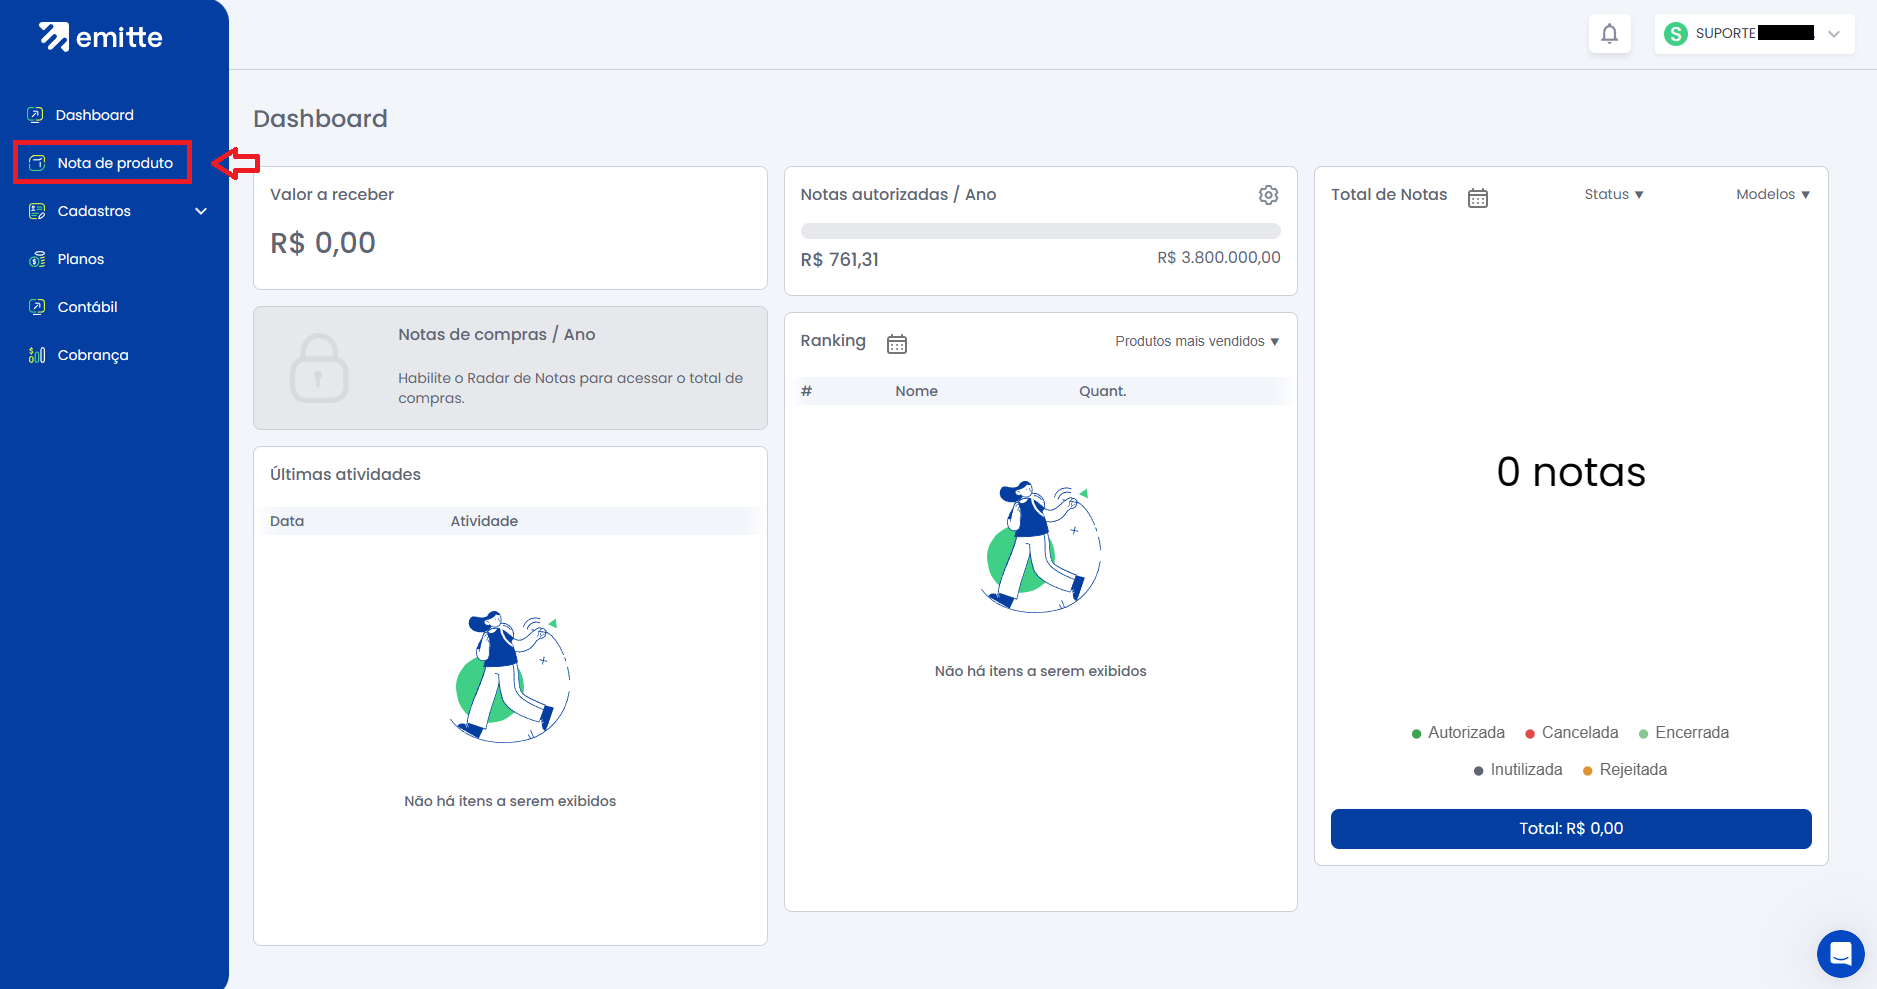Viewport: 1877px width, 989px height.
Task: Open calendar icon beside Total de Notas
Action: 1477,198
